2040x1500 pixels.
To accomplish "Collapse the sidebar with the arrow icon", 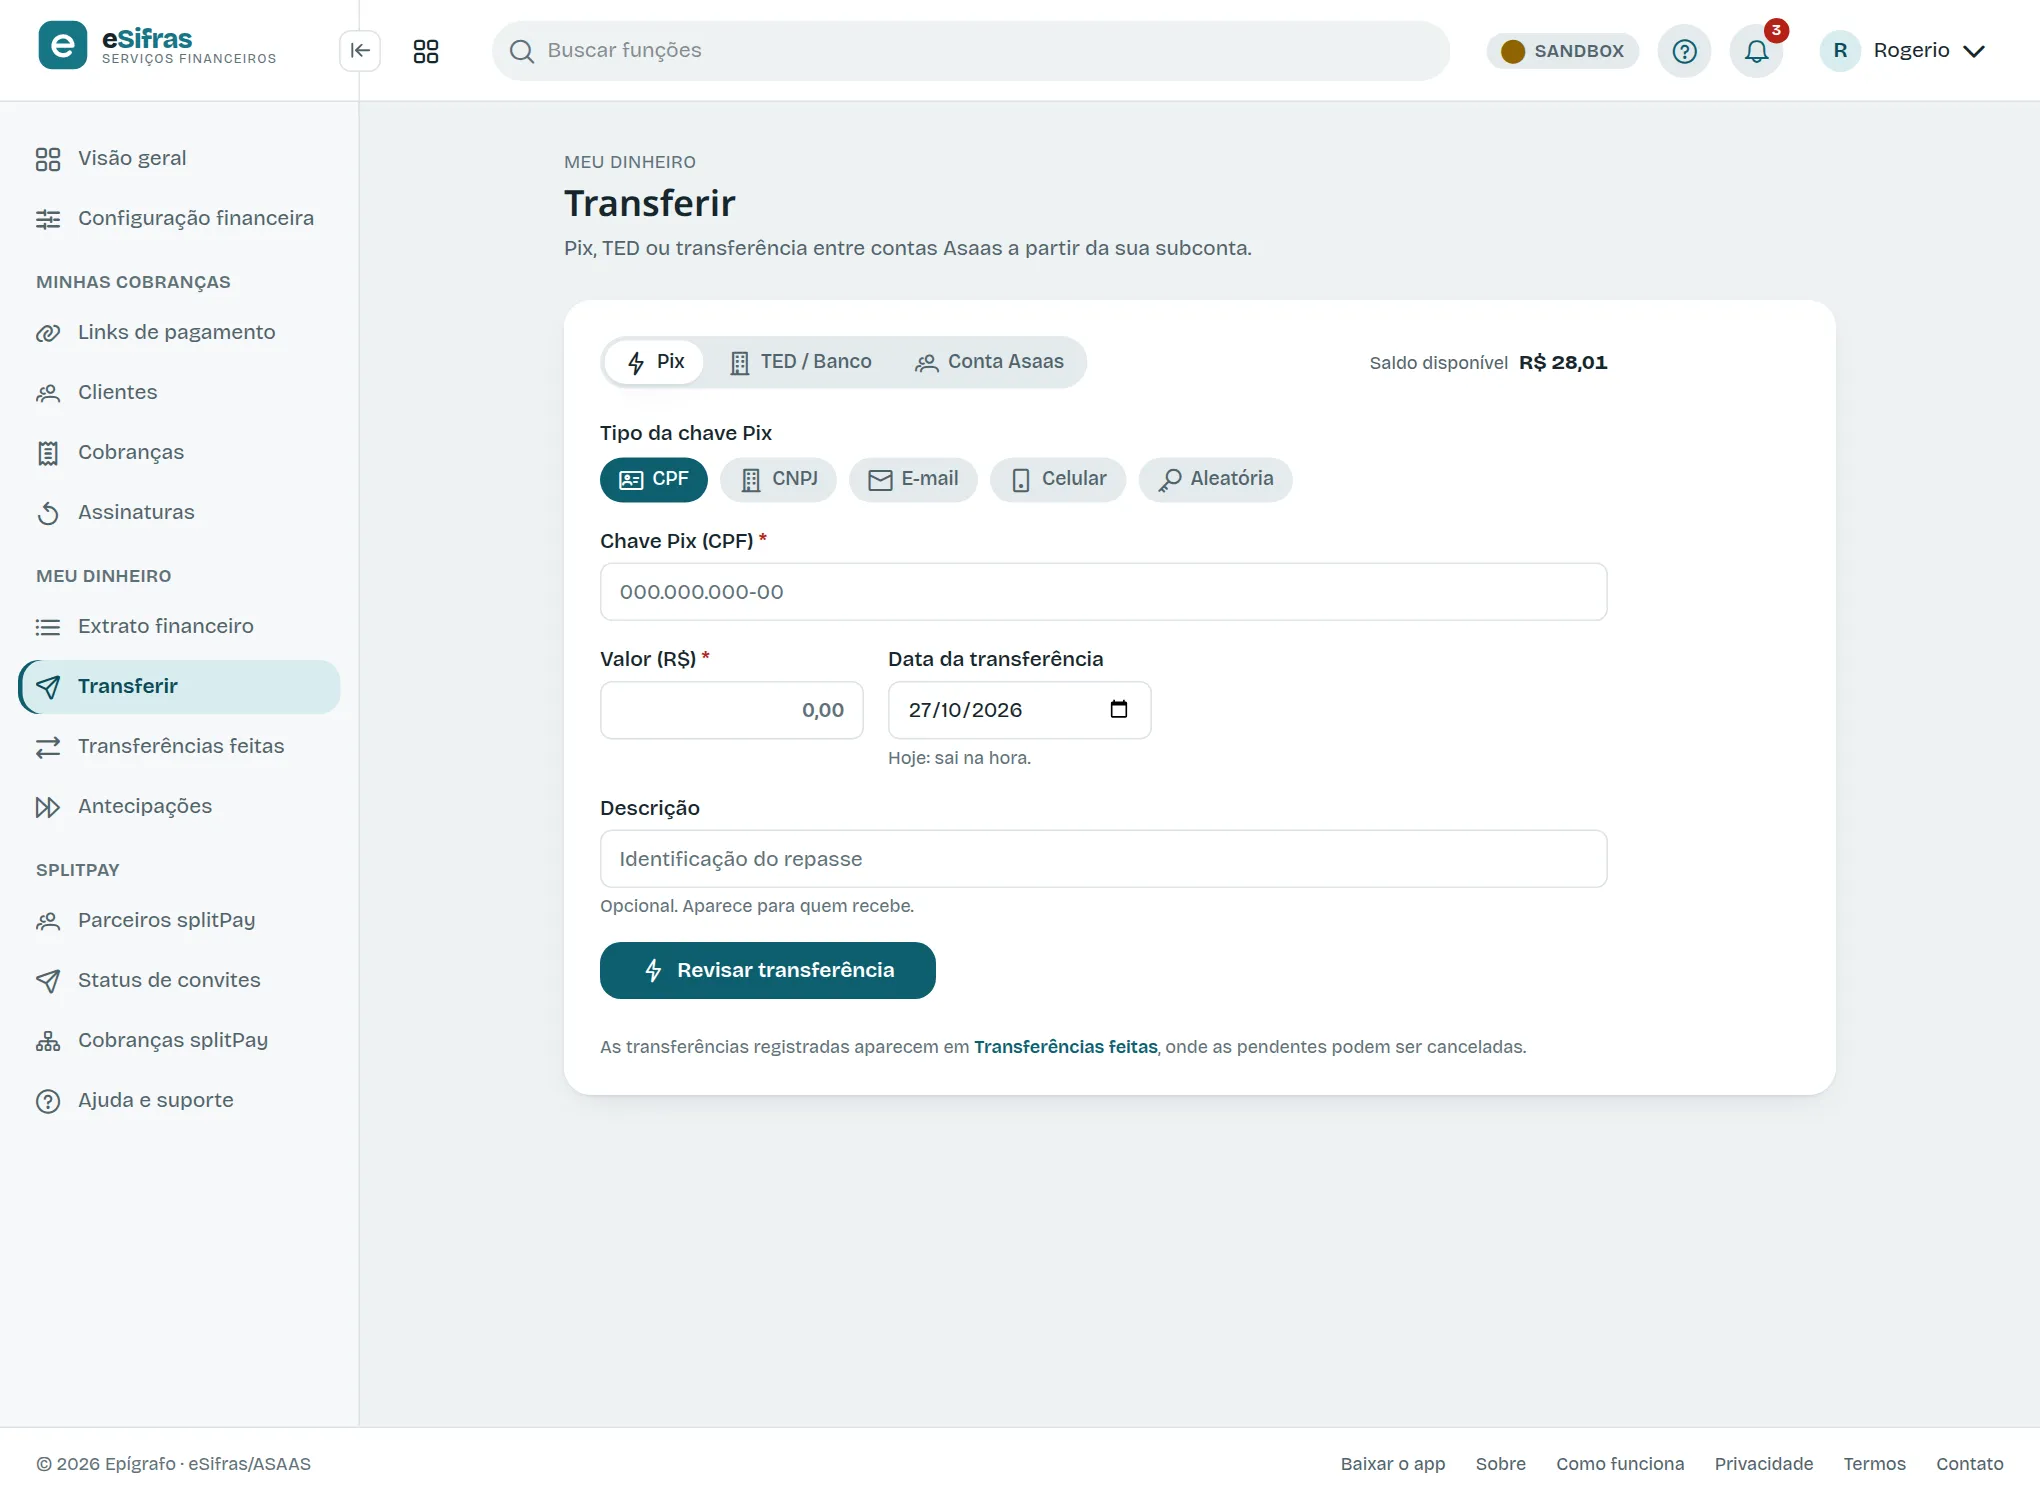I will [x=360, y=51].
